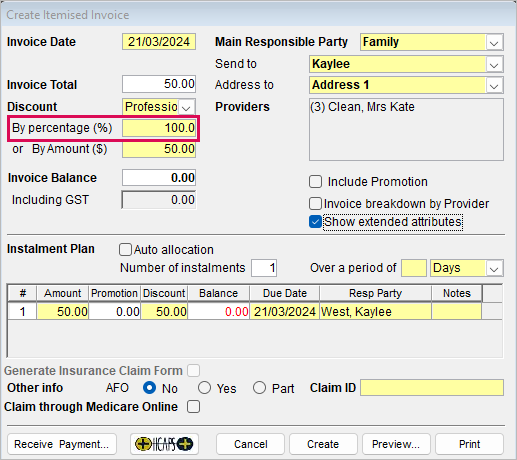
Task: Open the Address to dropdown
Action: pos(494,85)
